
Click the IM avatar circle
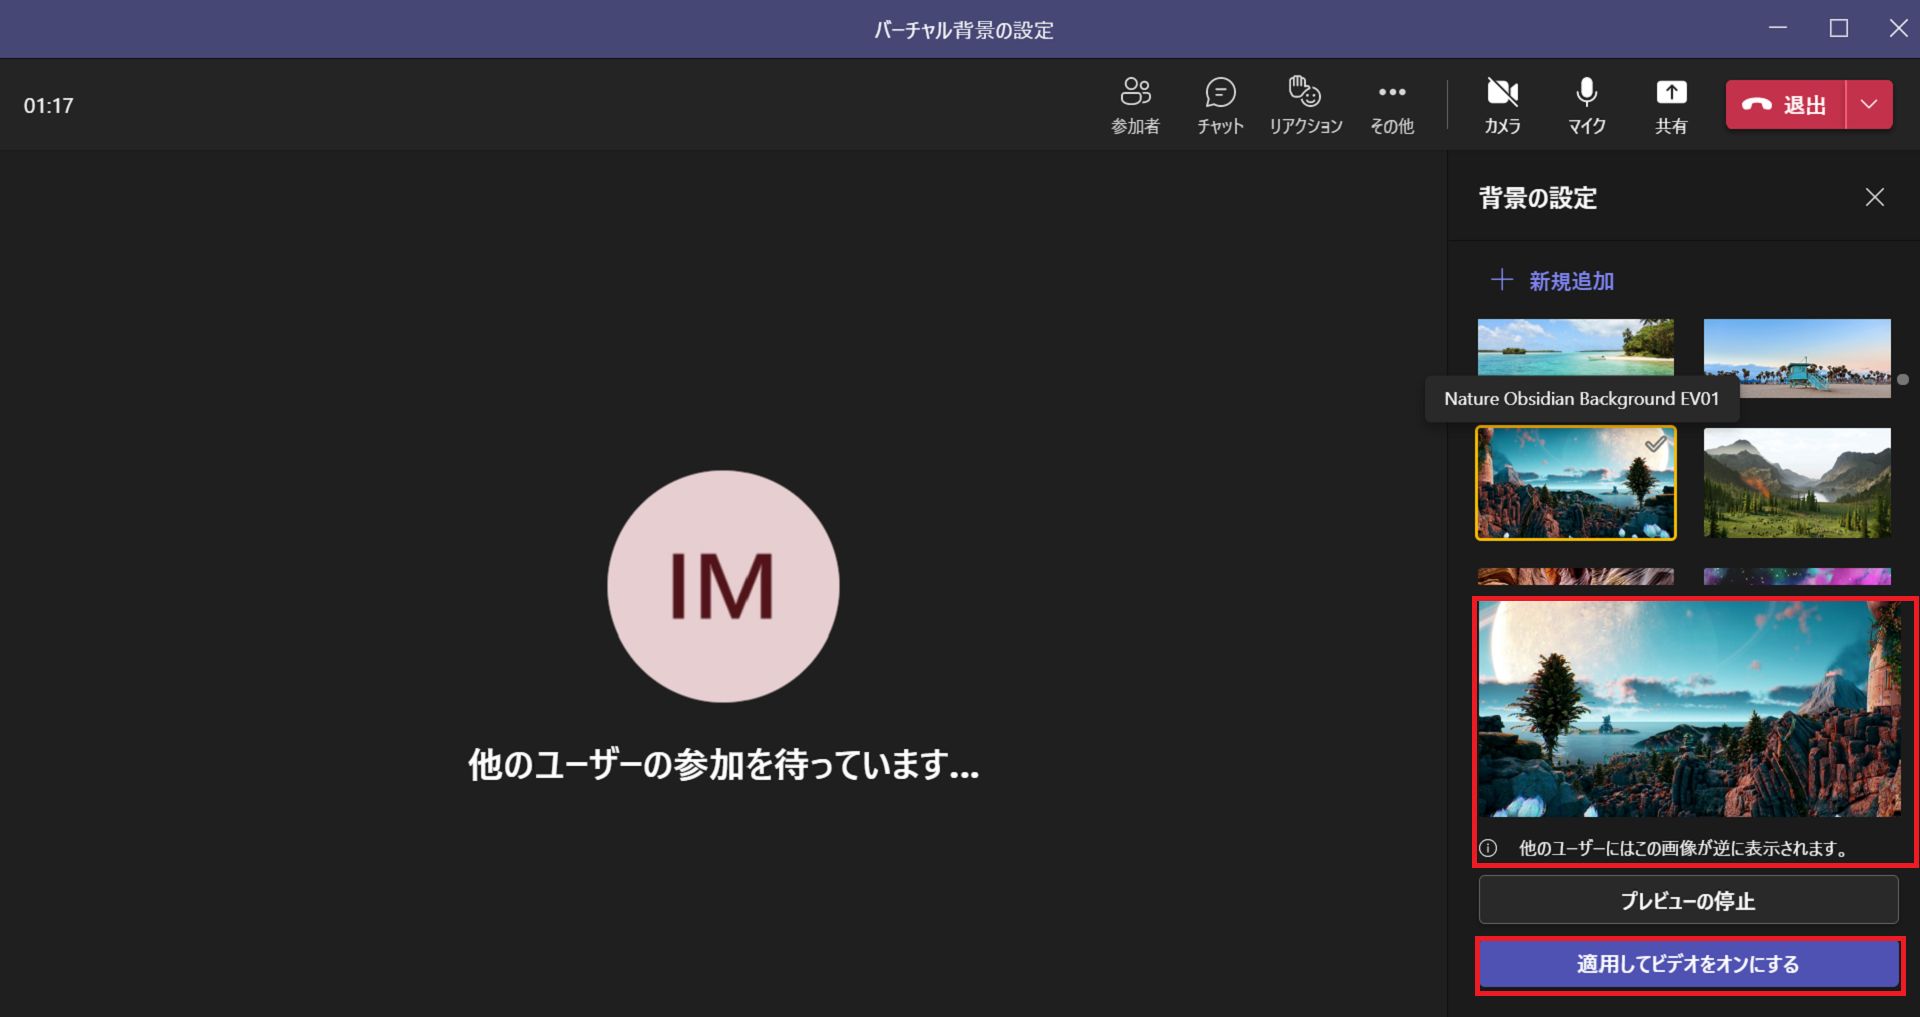pos(723,586)
